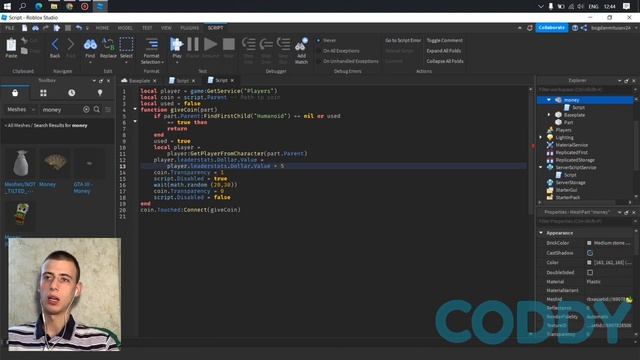Click Format Selection icon
This screenshot has width=640, height=360.
pyautogui.click(x=151, y=44)
